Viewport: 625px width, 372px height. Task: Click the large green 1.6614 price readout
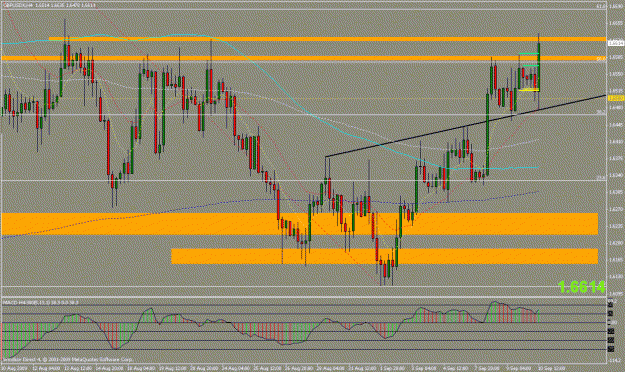coord(582,287)
